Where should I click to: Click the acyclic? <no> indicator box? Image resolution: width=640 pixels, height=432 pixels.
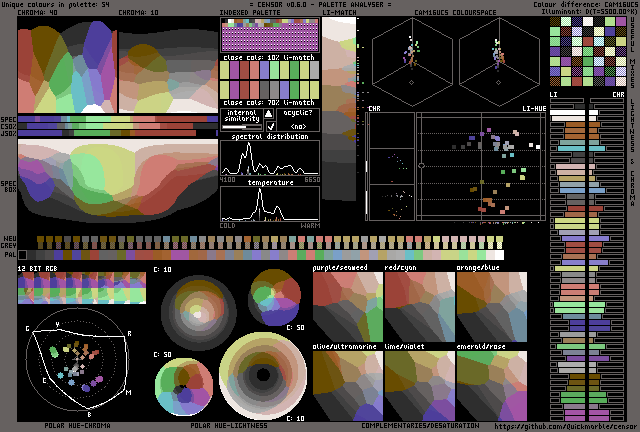click(298, 119)
